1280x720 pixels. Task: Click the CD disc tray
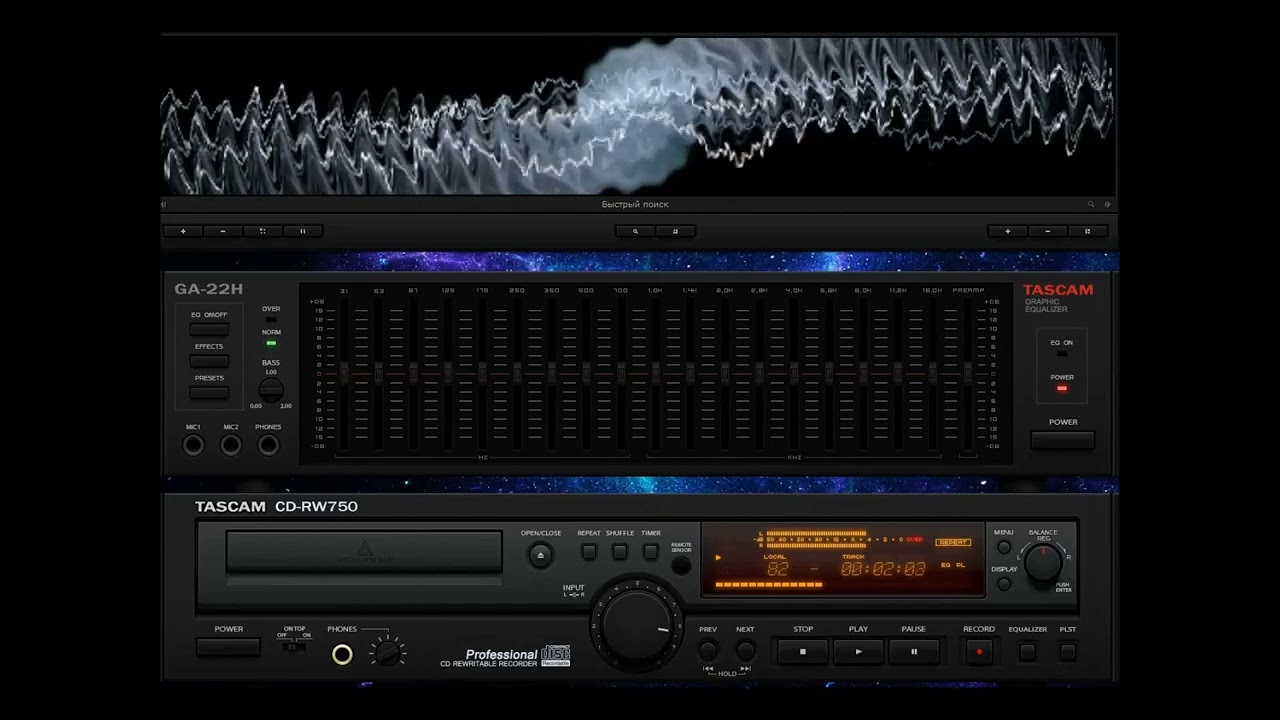364,552
